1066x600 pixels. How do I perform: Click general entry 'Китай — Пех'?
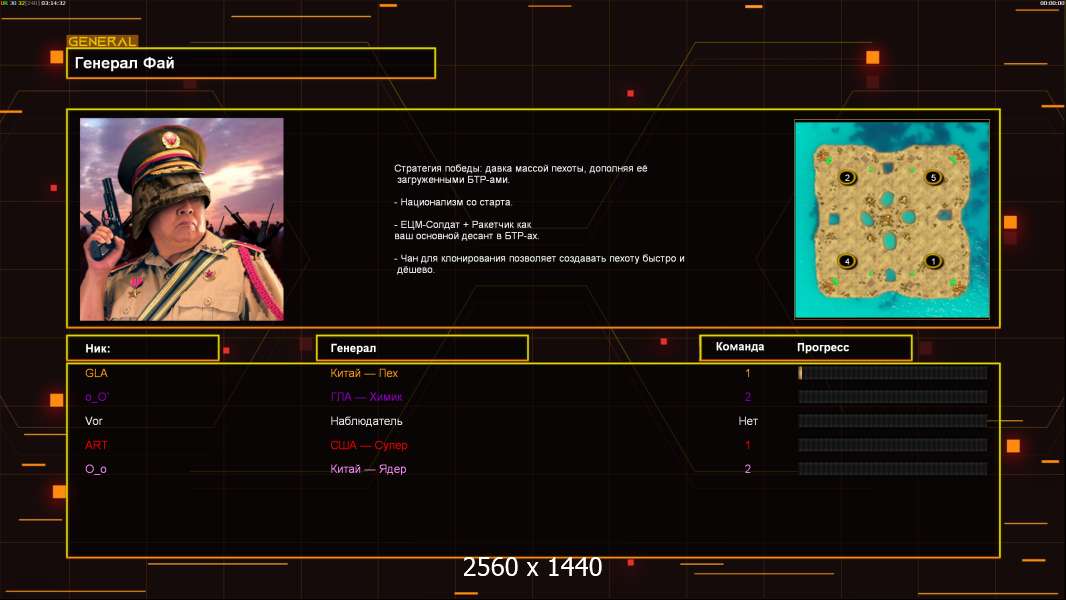coord(364,373)
